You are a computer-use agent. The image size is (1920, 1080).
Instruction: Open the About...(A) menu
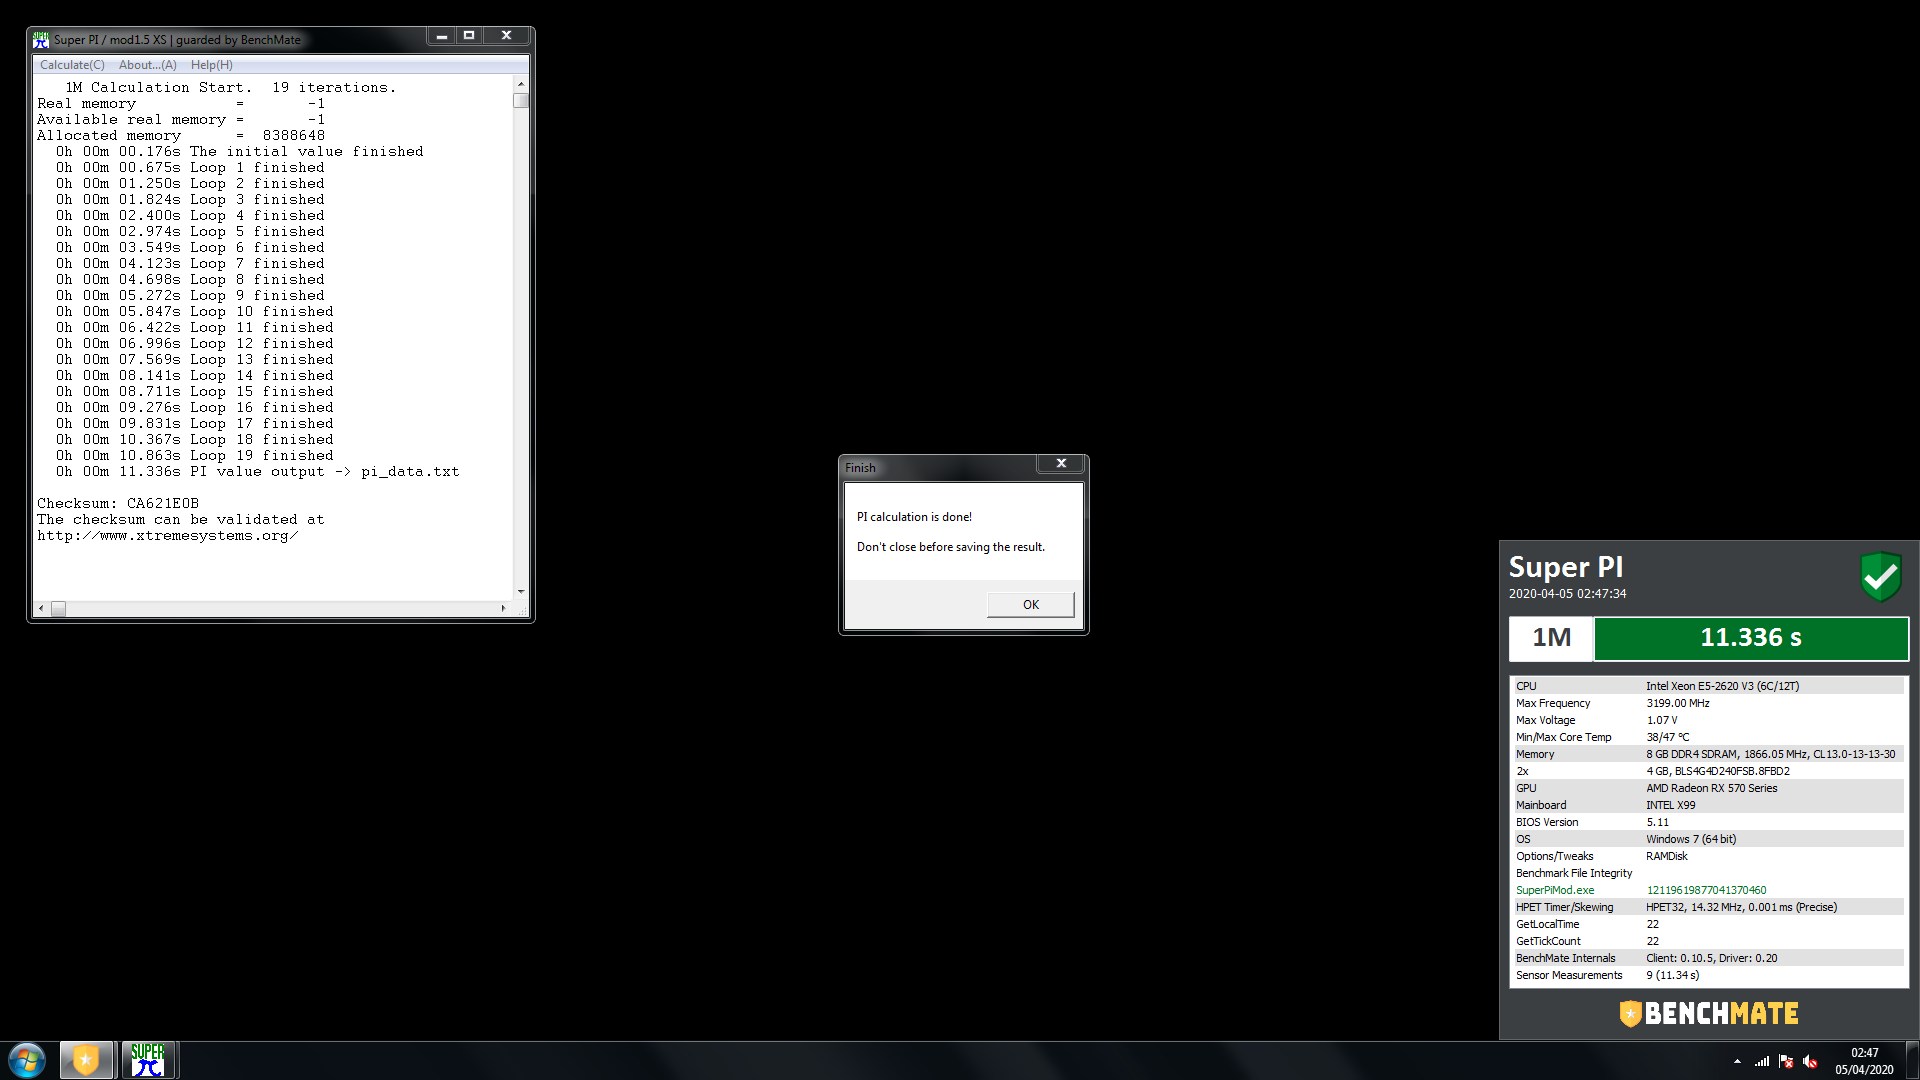(148, 65)
